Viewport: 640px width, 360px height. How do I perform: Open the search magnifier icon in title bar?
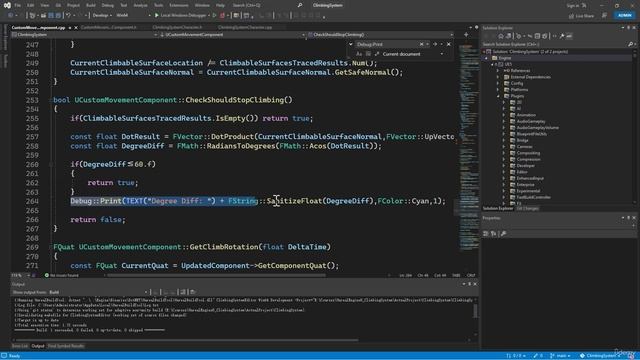click(300, 5)
